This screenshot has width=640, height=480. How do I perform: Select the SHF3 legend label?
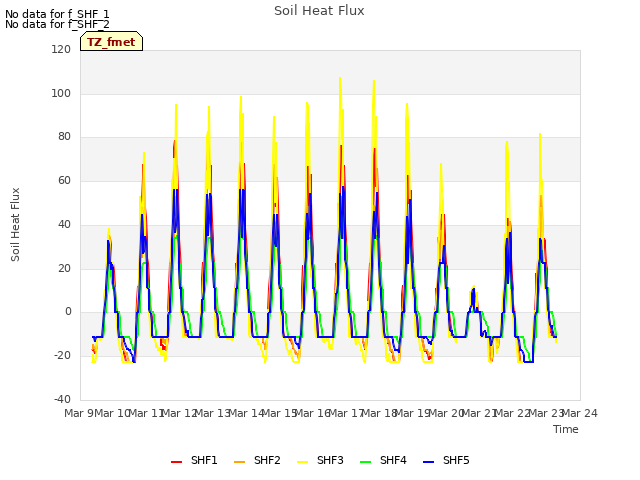coord(330,460)
